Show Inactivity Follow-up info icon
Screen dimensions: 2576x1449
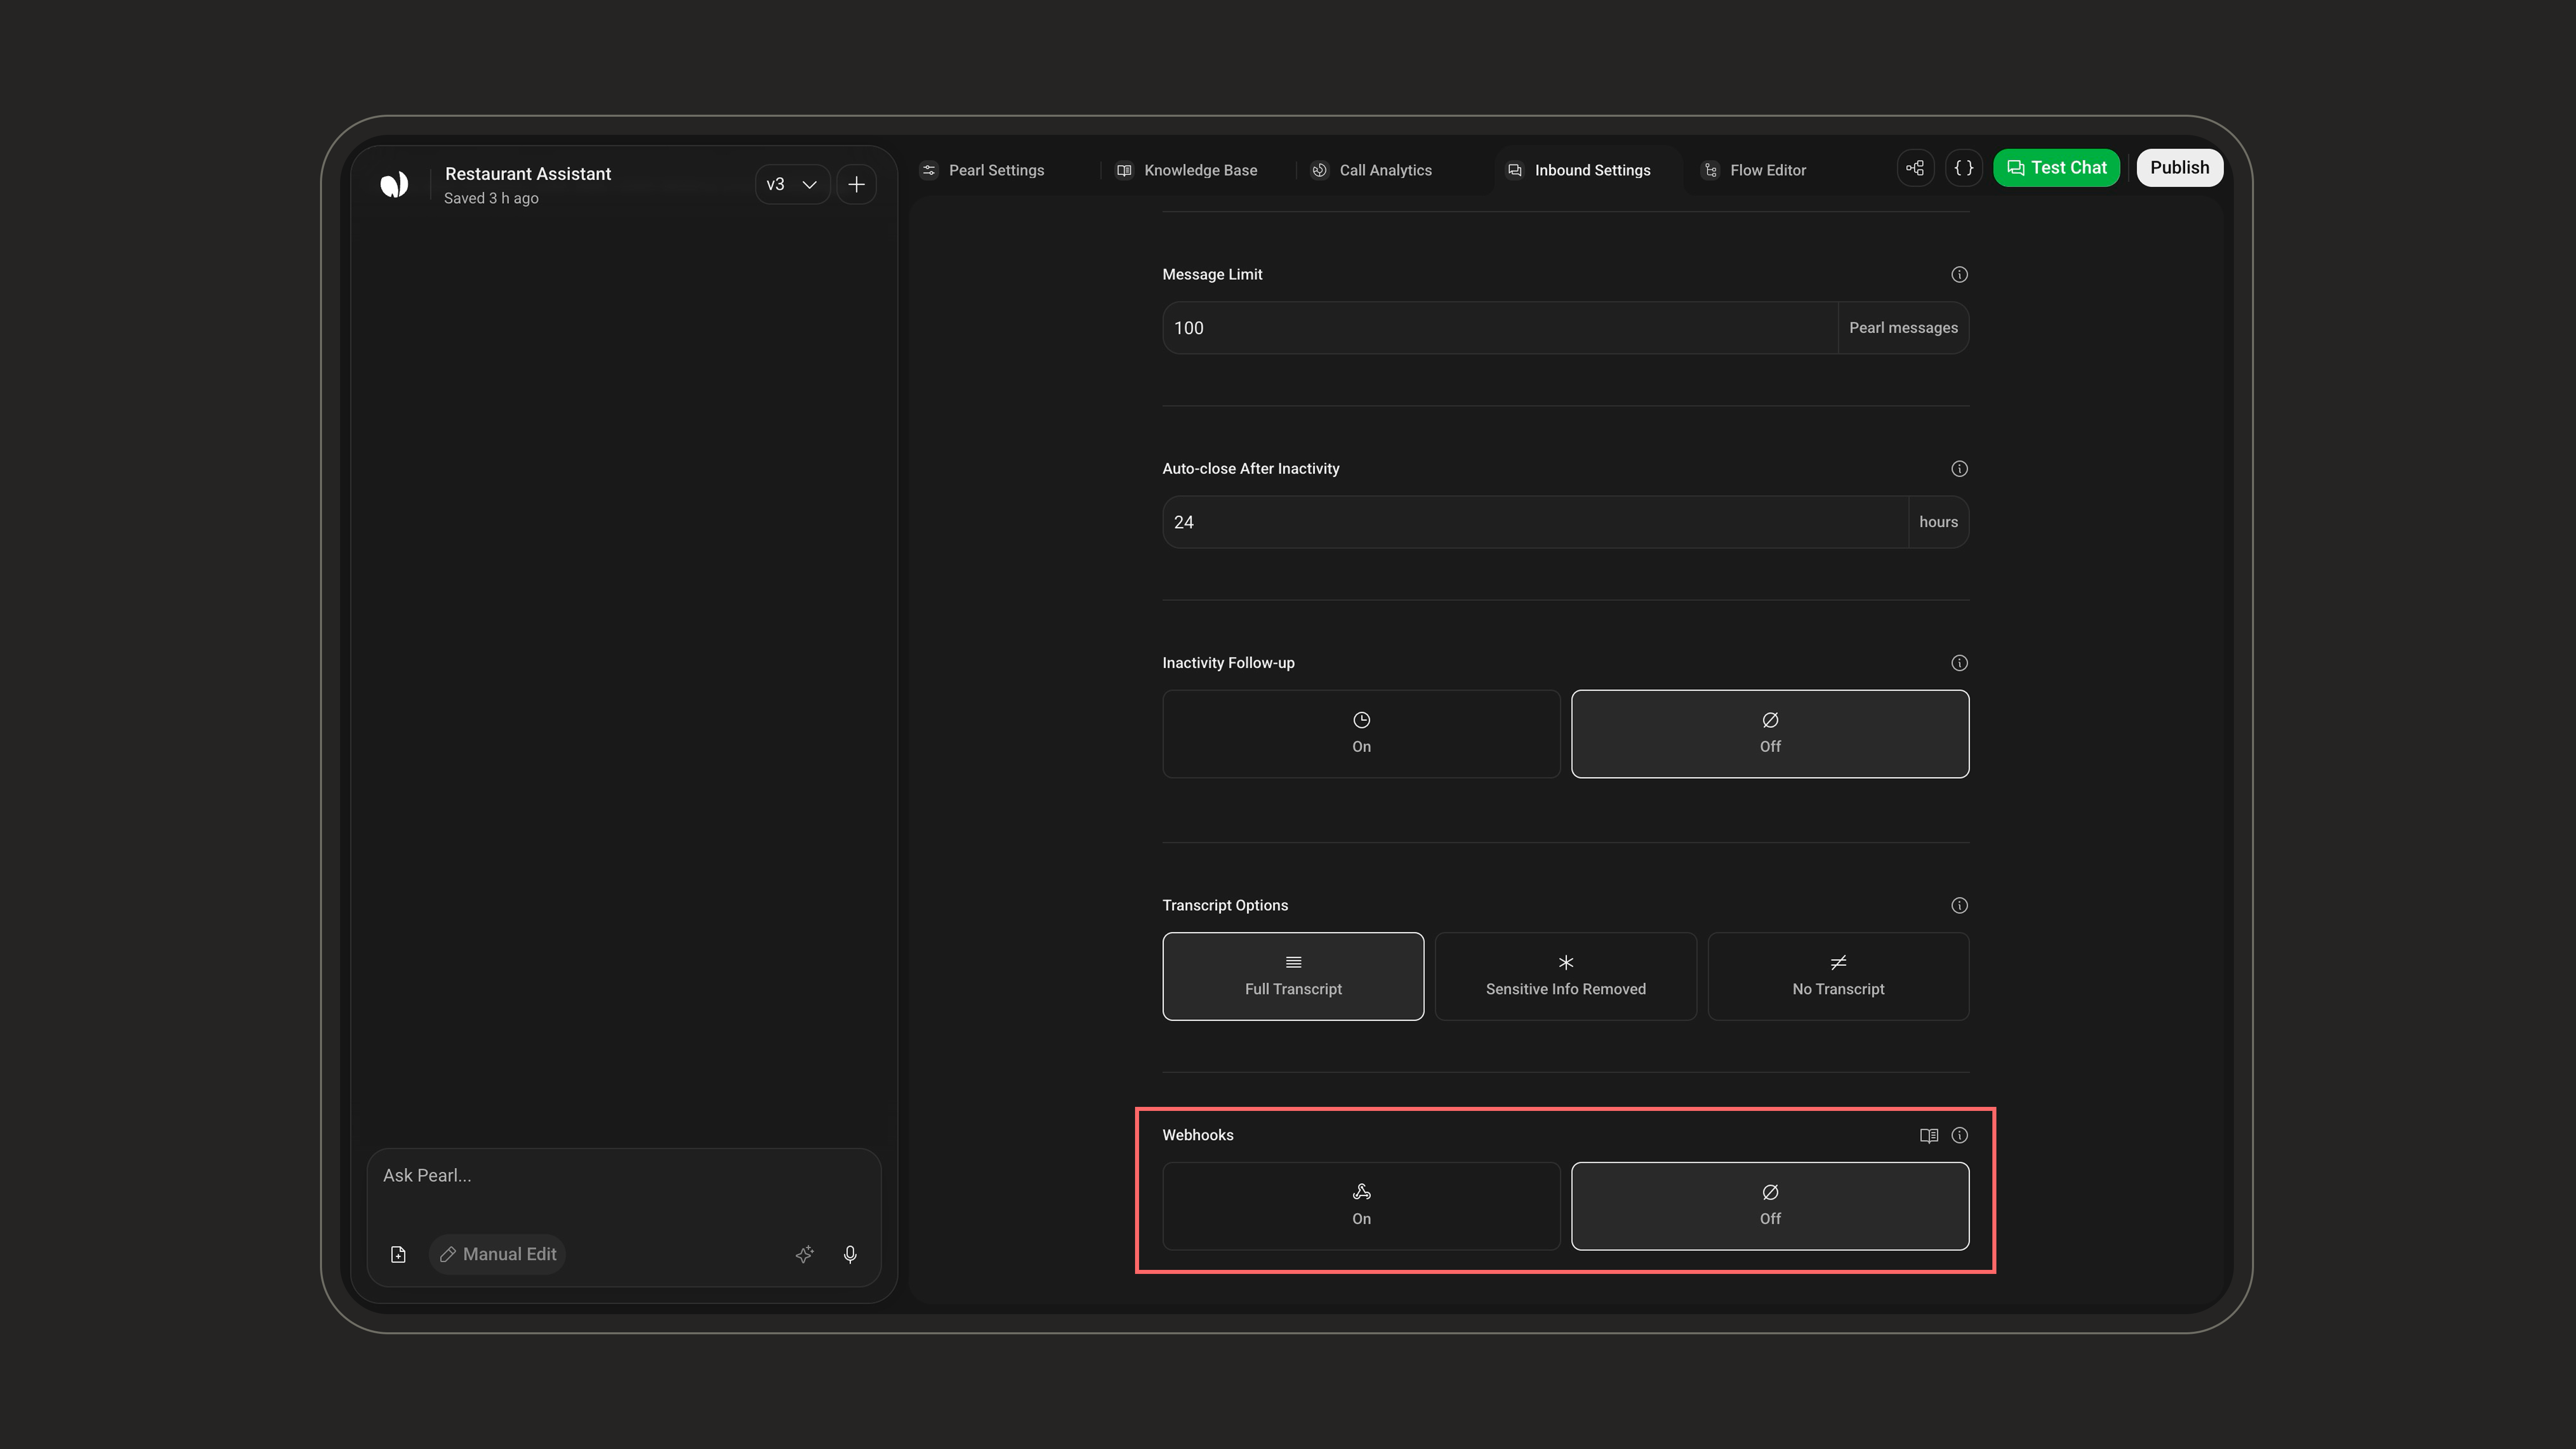pos(1959,663)
